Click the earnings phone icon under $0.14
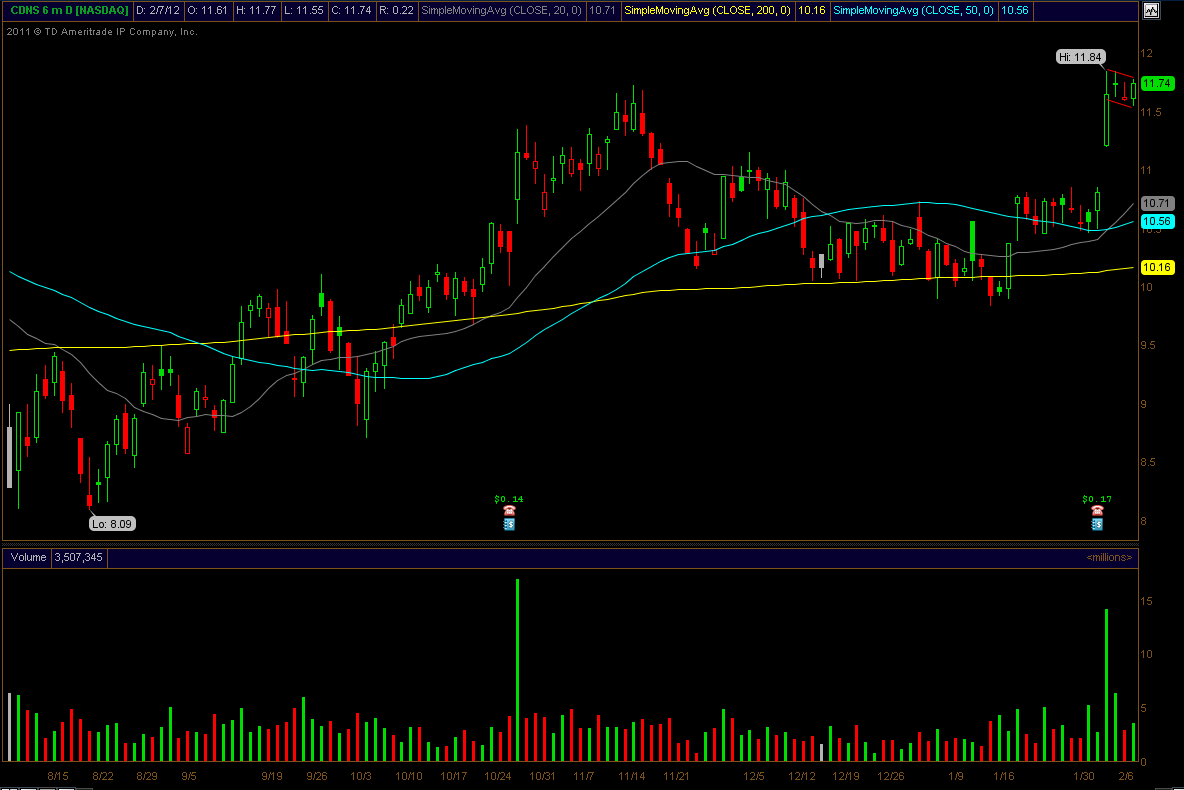The height and width of the screenshot is (790, 1184). [x=509, y=511]
